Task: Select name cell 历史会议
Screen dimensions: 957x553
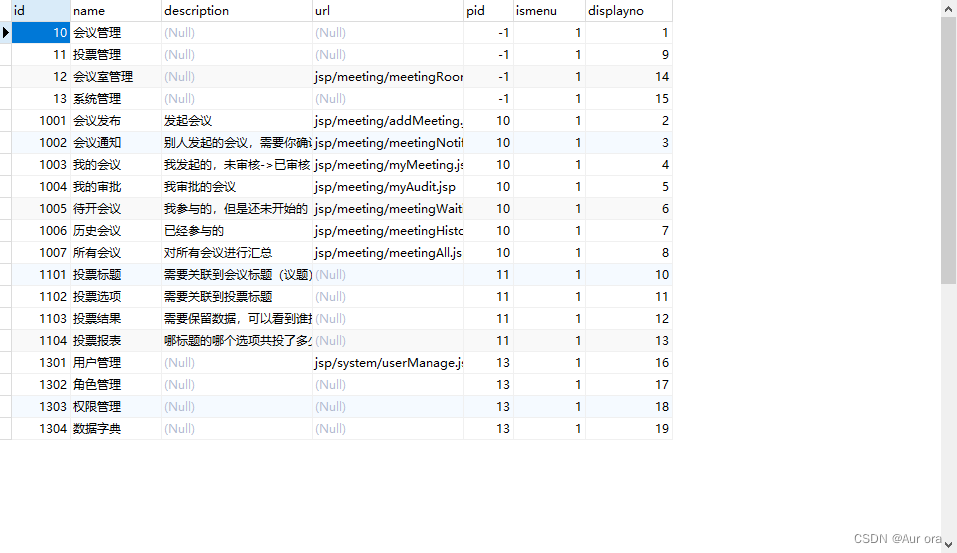Action: (x=116, y=231)
